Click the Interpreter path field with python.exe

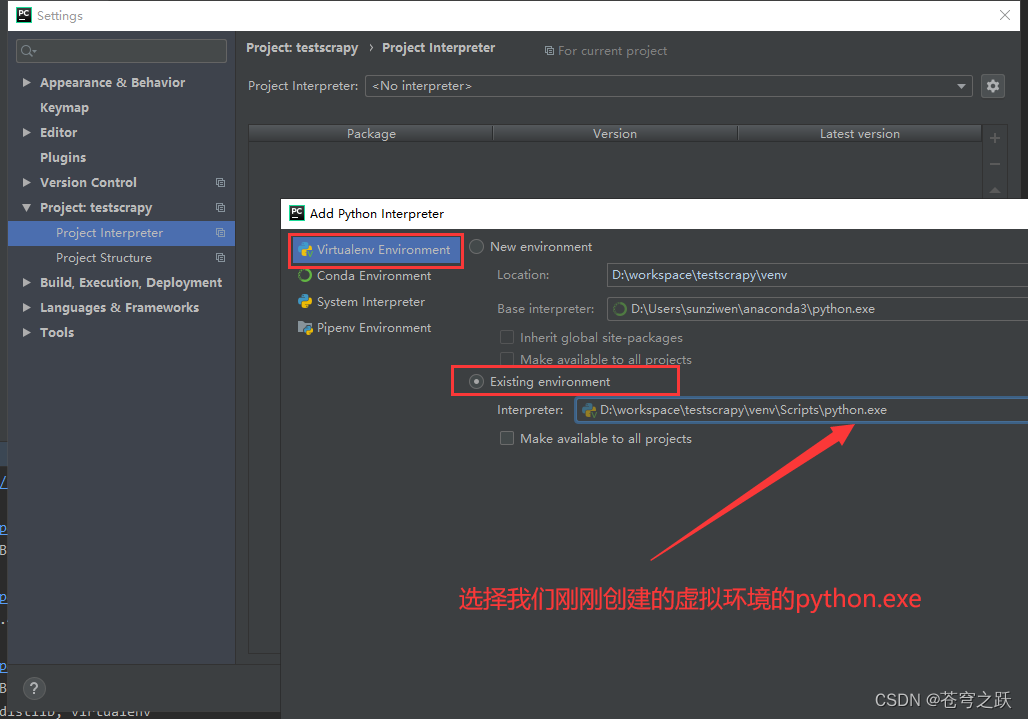coord(802,410)
